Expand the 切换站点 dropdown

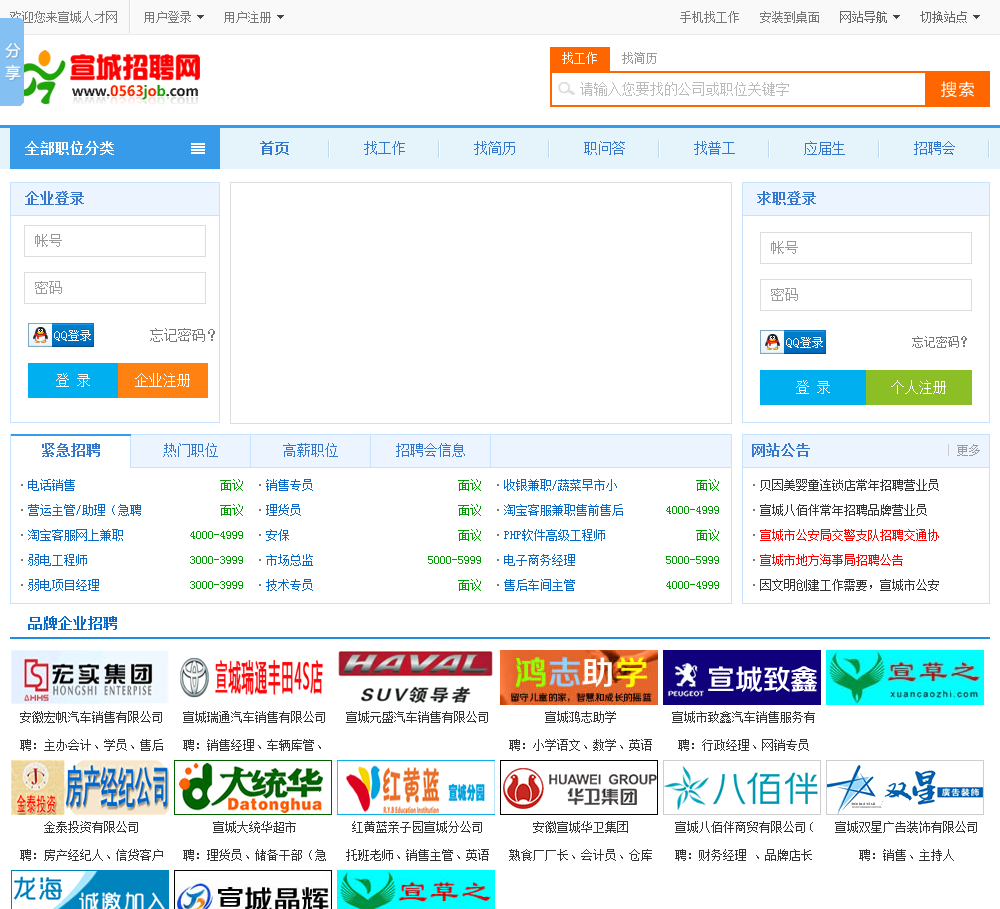pos(950,17)
